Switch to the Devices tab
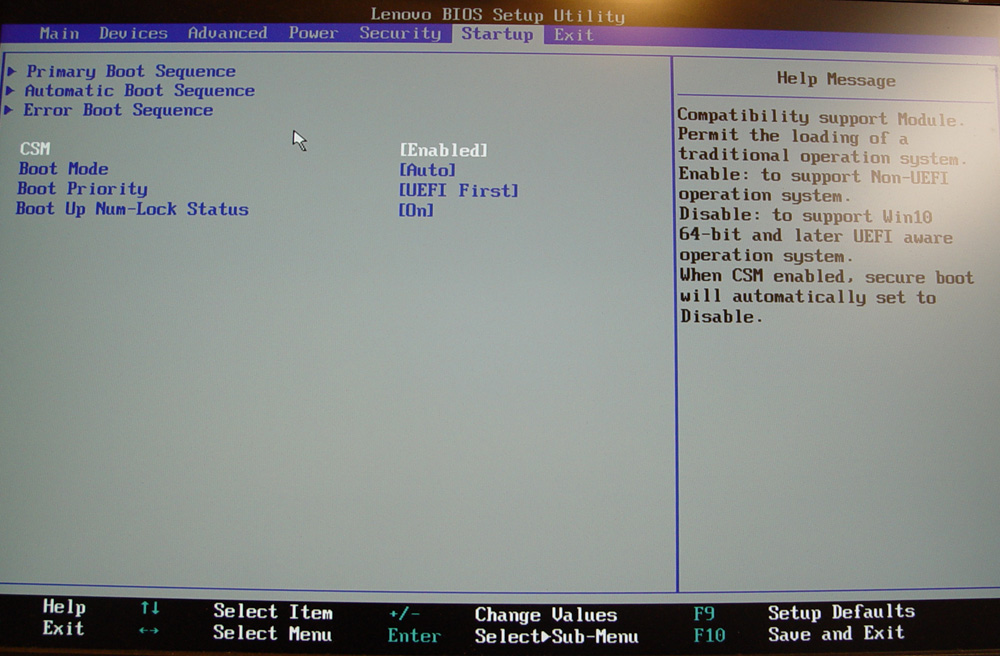 pyautogui.click(x=133, y=33)
